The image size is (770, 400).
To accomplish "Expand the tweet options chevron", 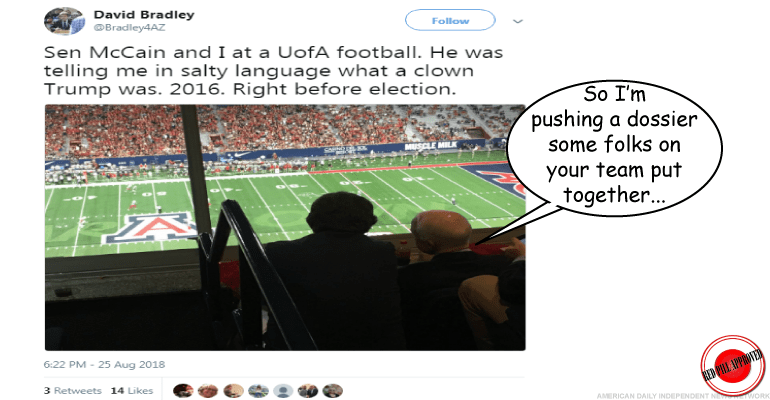I will coord(518,21).
